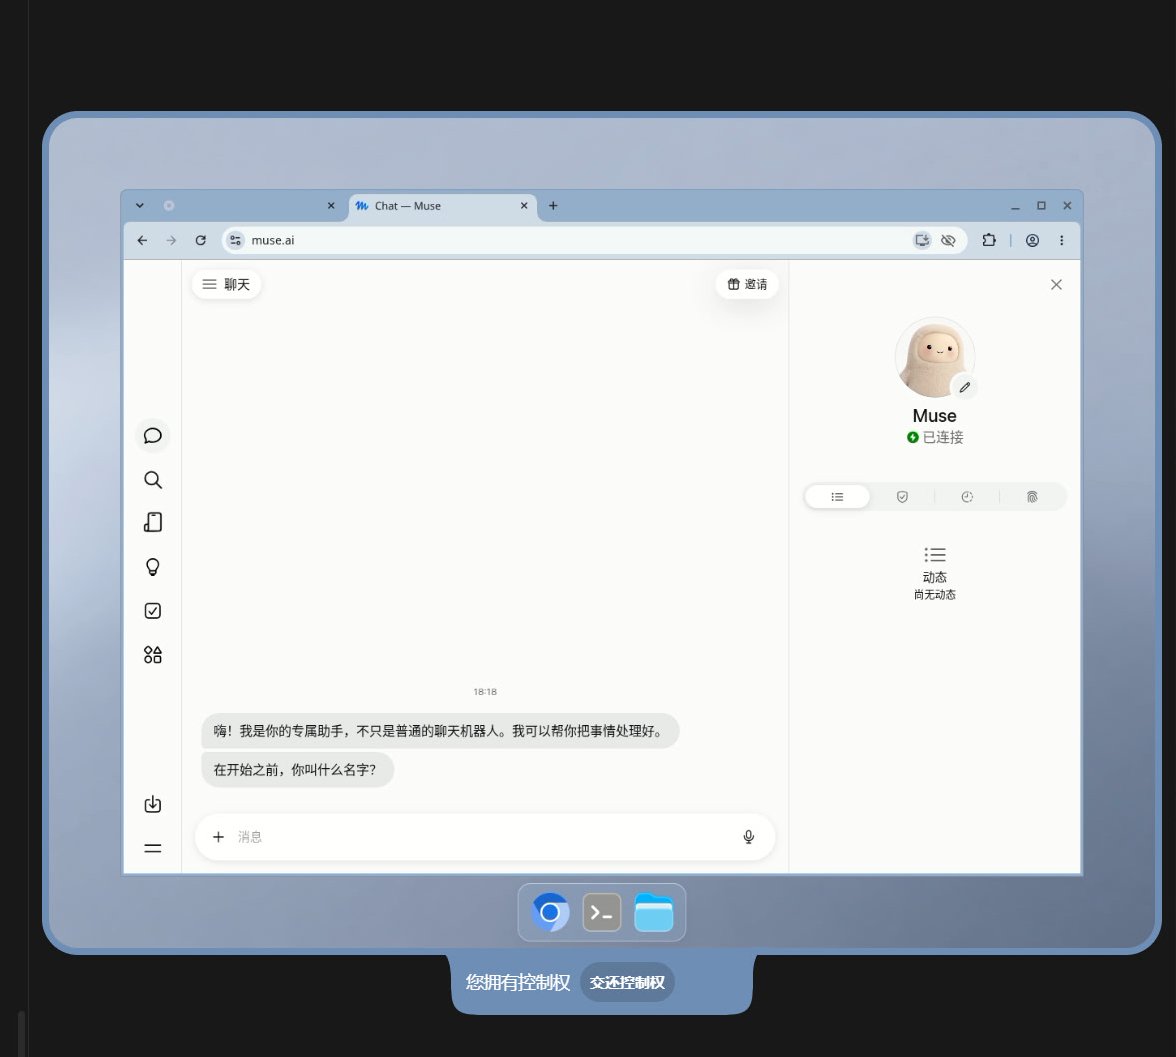This screenshot has width=1176, height=1057.
Task: Select the lightbulb ideas icon
Action: (152, 567)
